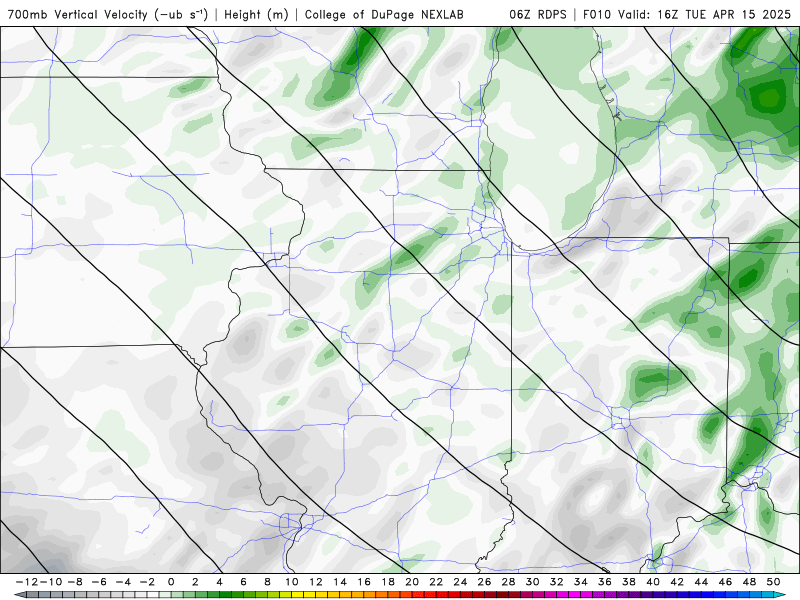Viewport: 800px width, 600px height.
Task: Click the 50 label on the color scale
Action: click(x=773, y=582)
